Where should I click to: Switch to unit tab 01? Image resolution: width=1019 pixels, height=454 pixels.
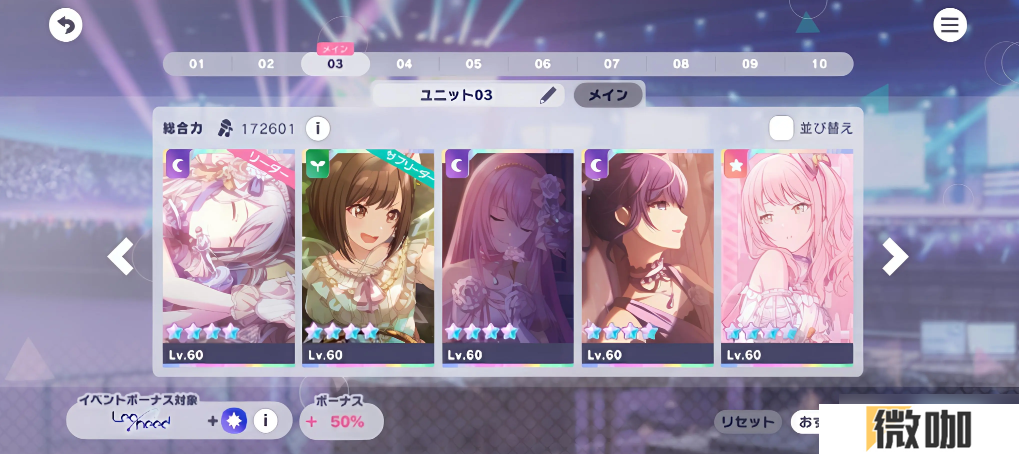click(196, 64)
